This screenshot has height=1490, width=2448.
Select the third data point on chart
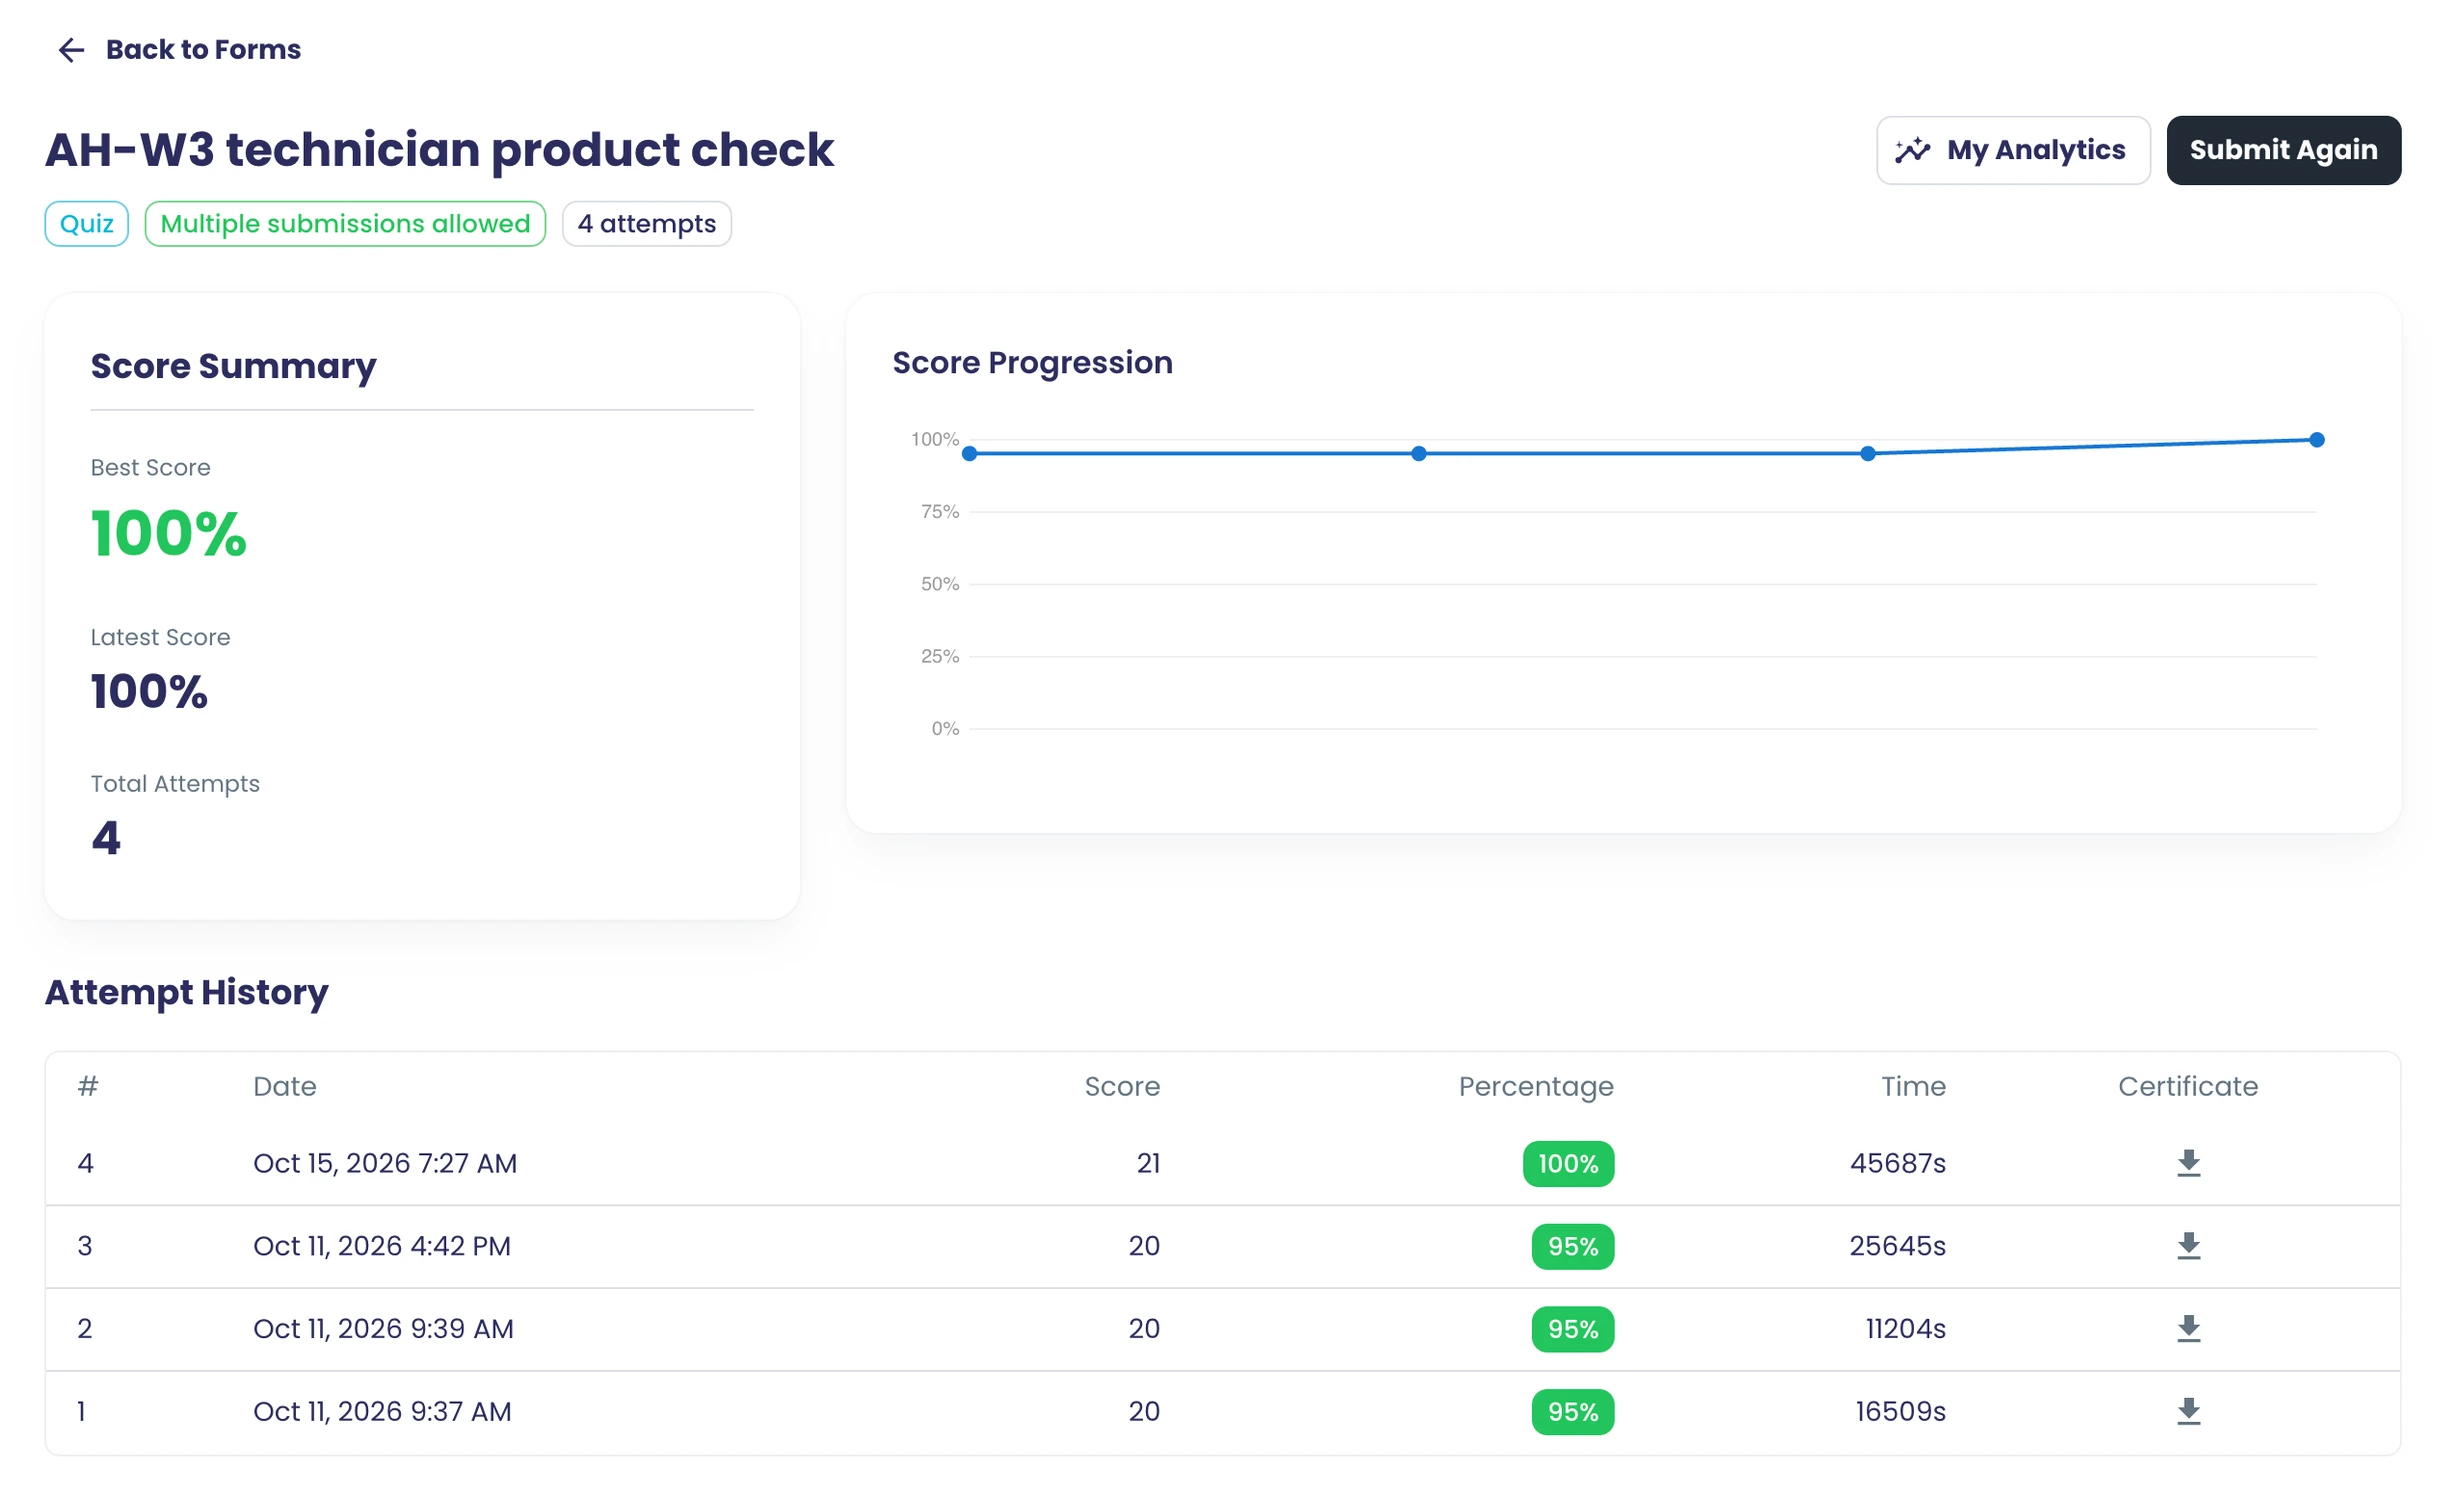[1867, 454]
